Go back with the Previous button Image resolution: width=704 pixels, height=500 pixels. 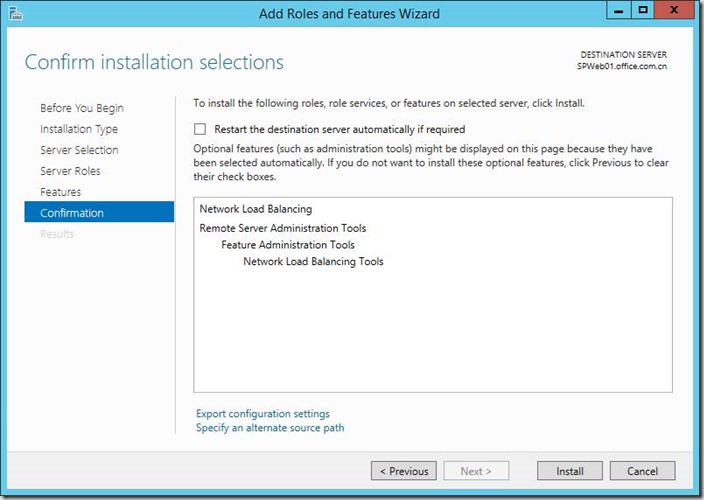[404, 471]
